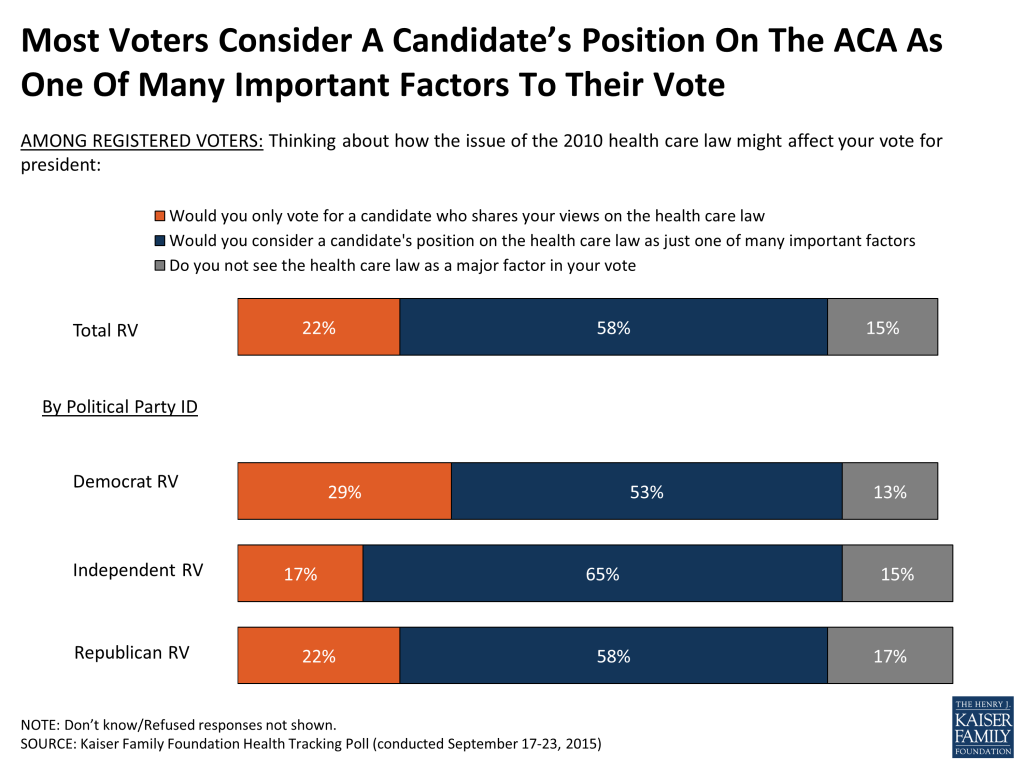This screenshot has height=768, width=1024.
Task: Click the orange legend swatch
Action: pos(159,216)
